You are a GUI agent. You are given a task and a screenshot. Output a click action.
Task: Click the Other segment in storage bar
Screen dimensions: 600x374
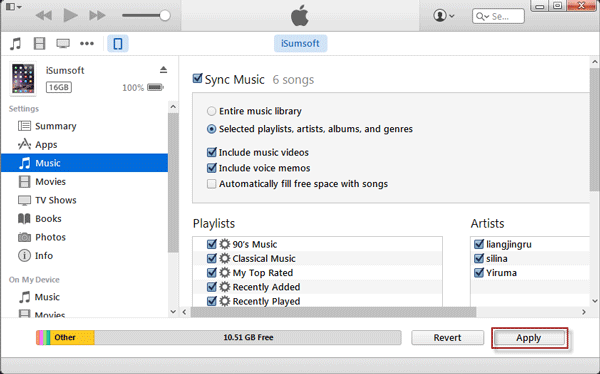[x=72, y=337]
